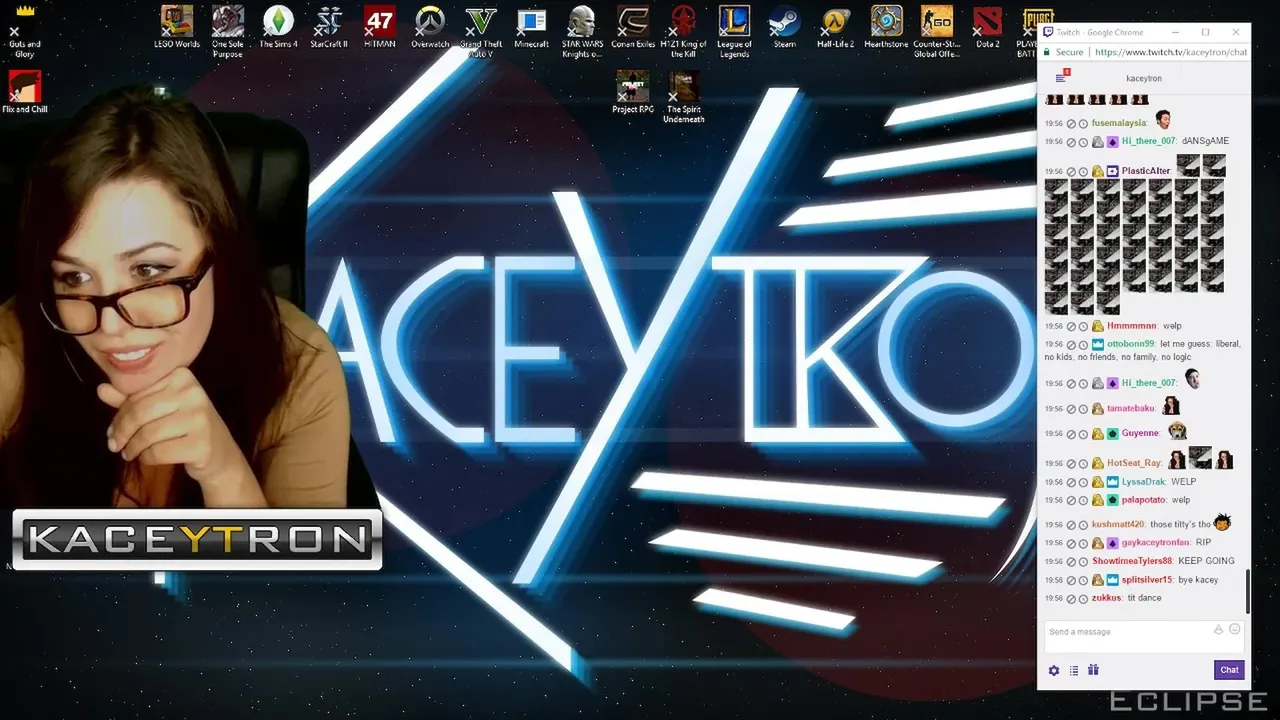Launch the Conan Exiles desktop icon
This screenshot has width=1280, height=720.
click(x=633, y=28)
